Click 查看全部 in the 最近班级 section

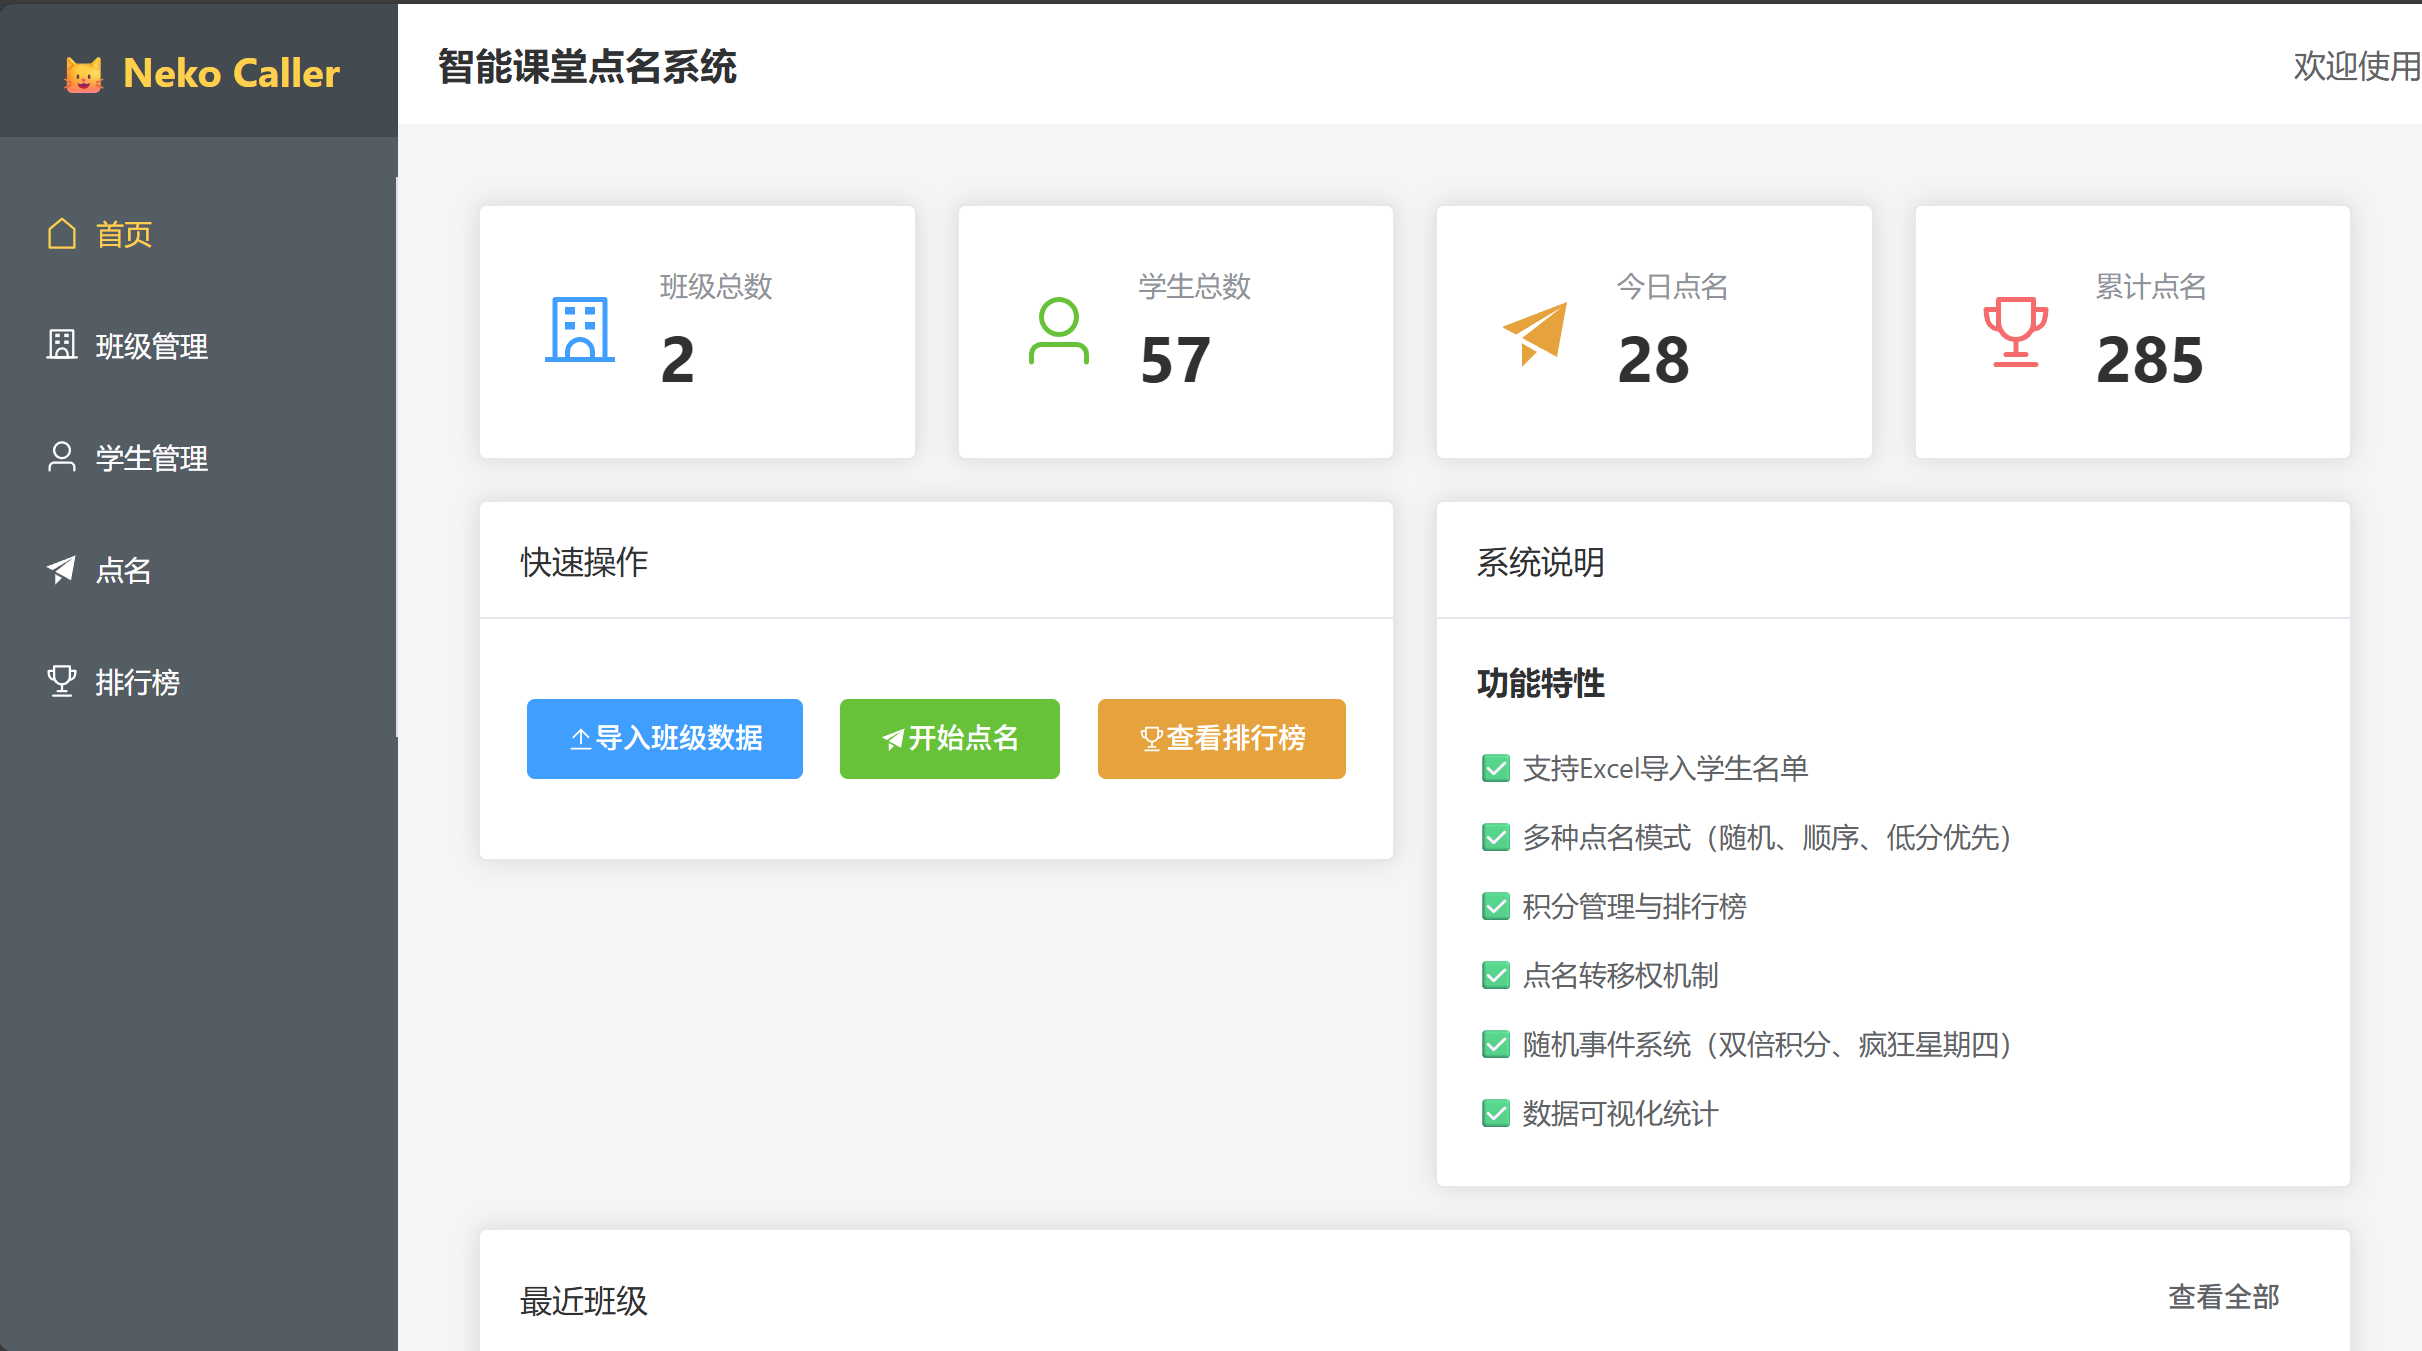(2223, 1297)
